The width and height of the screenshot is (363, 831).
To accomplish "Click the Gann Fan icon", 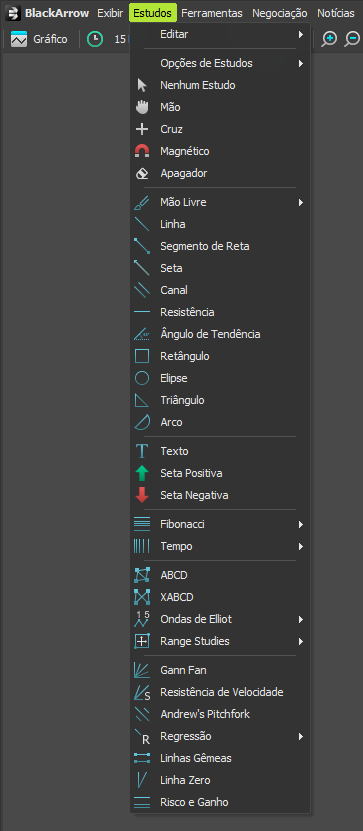I will pyautogui.click(x=141, y=670).
